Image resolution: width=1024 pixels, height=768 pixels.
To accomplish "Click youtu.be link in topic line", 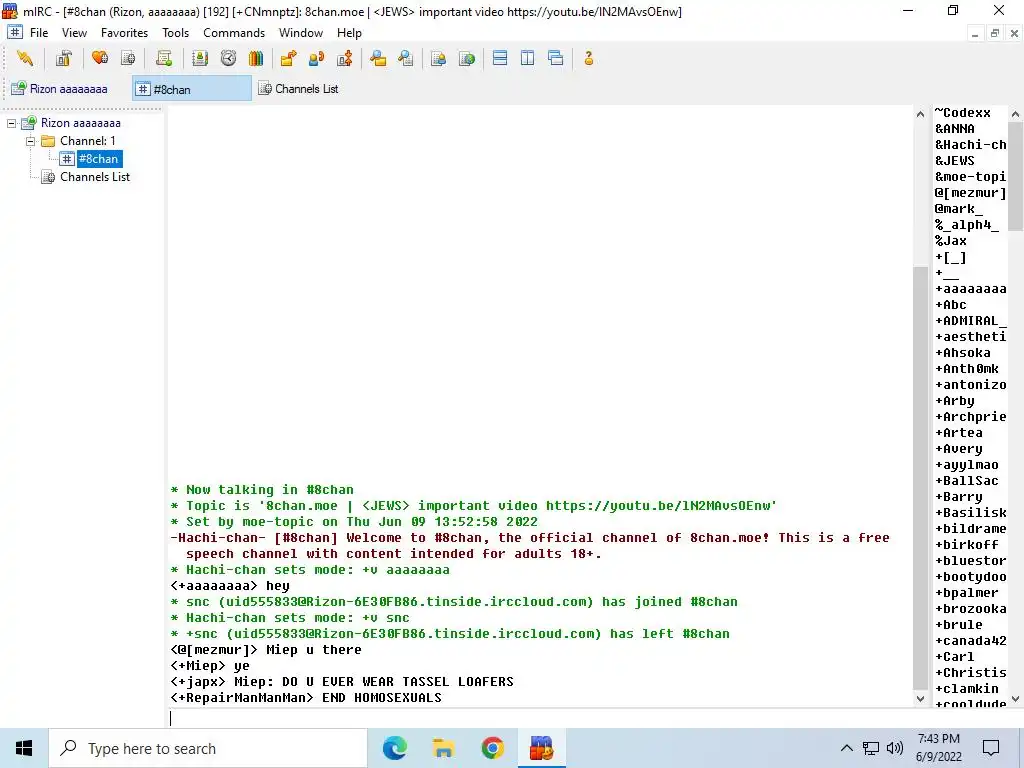I will 658,505.
